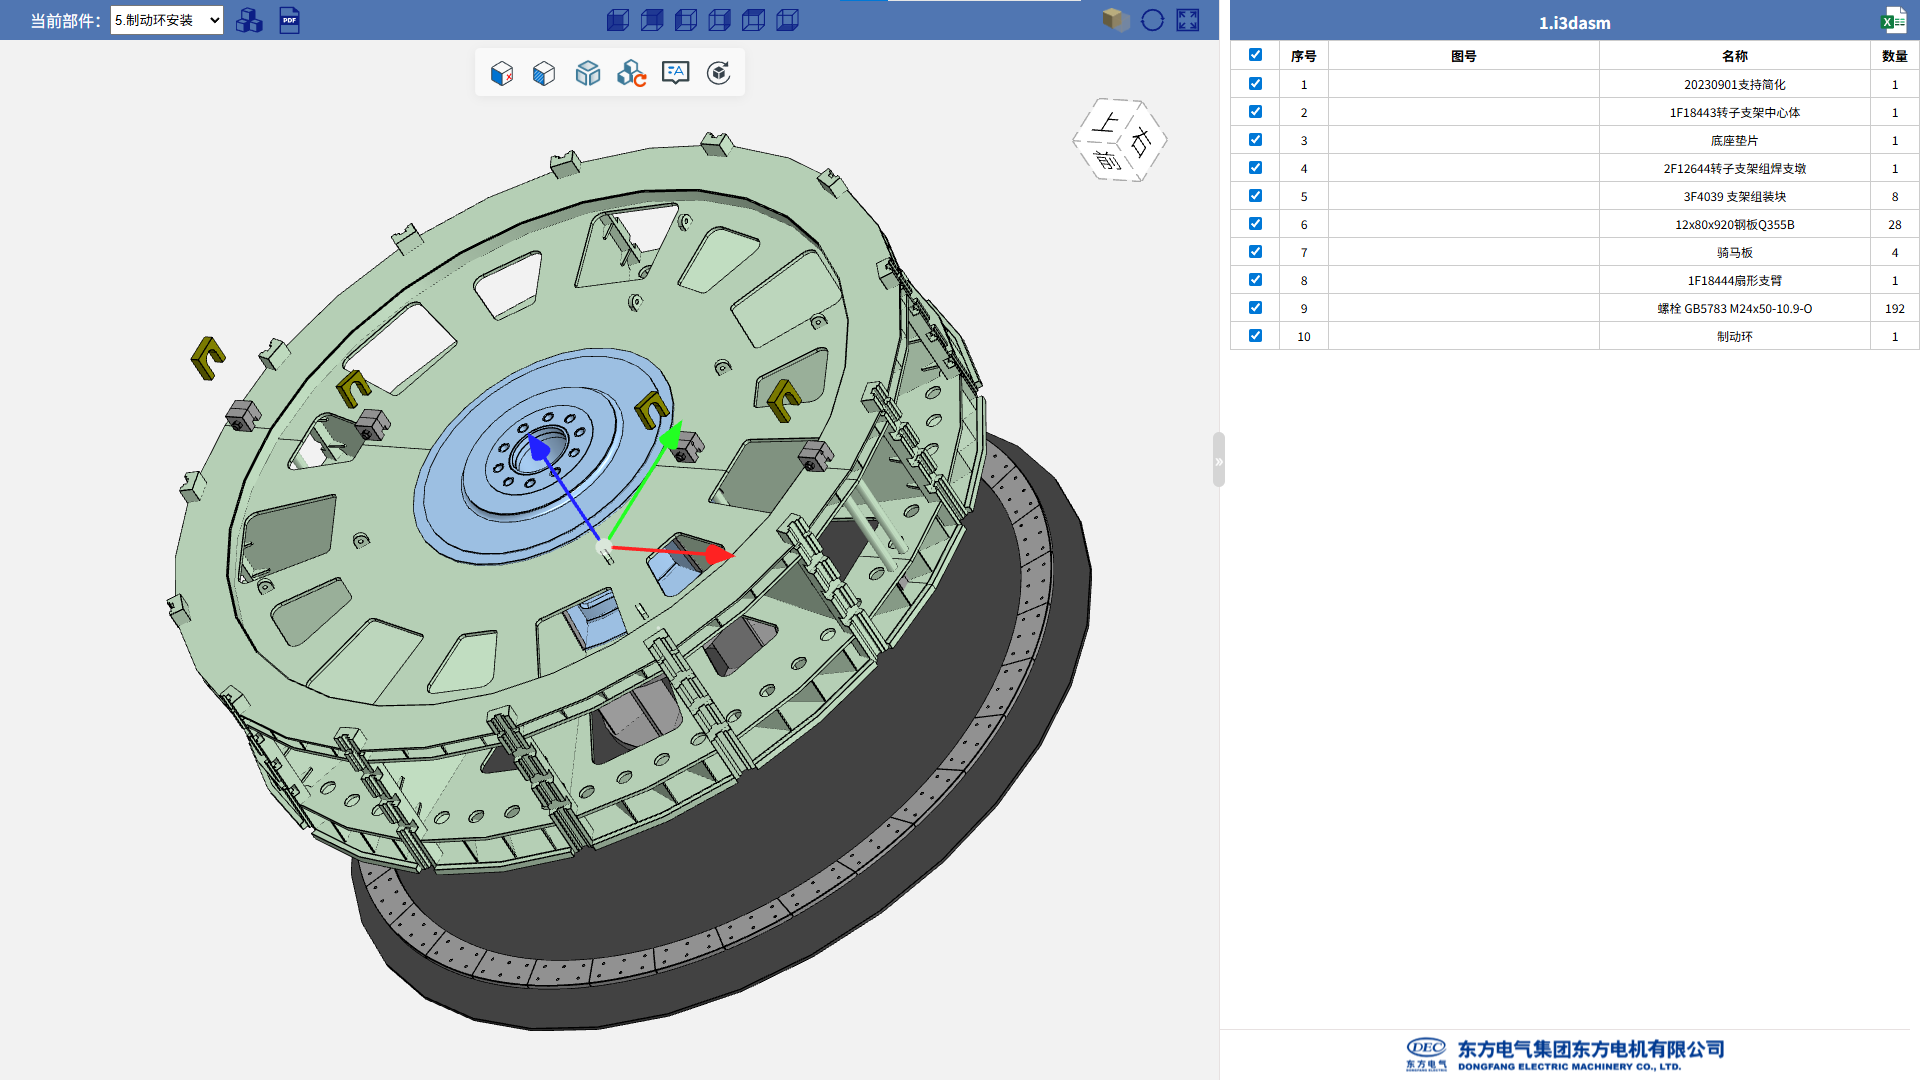Uncheck row 2 1F18443转子支架中心体 checkbox

tap(1255, 112)
